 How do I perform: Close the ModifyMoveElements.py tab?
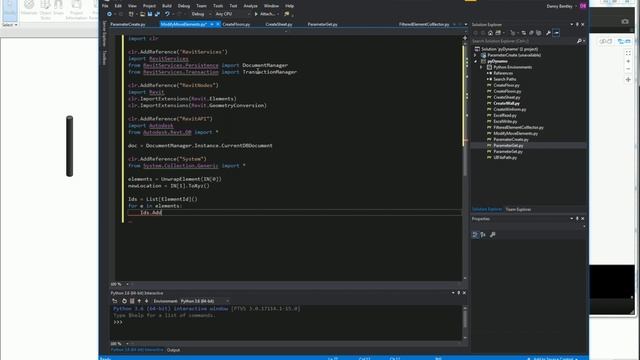coord(218,24)
